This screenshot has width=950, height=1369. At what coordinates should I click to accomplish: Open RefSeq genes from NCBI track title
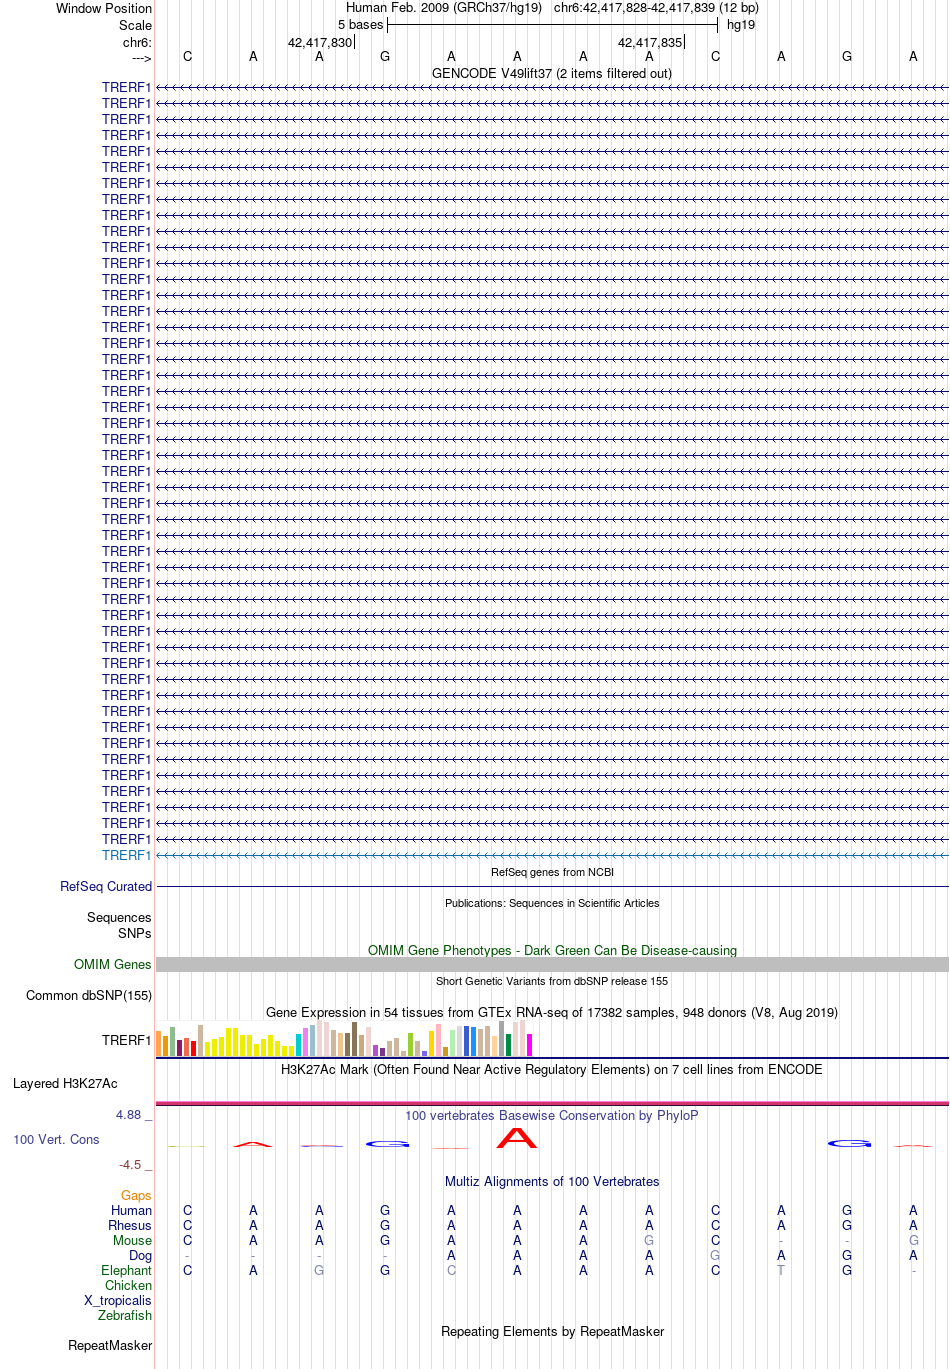[x=552, y=872]
